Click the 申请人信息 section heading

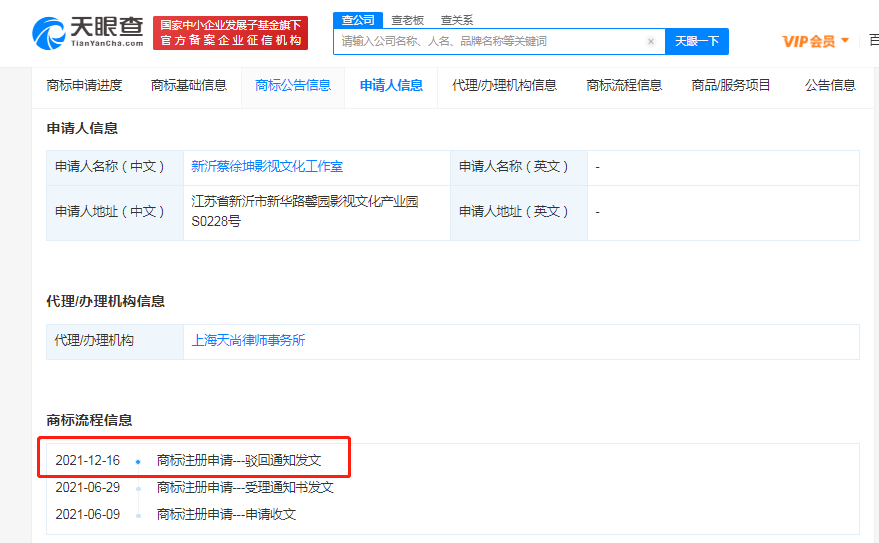click(82, 128)
